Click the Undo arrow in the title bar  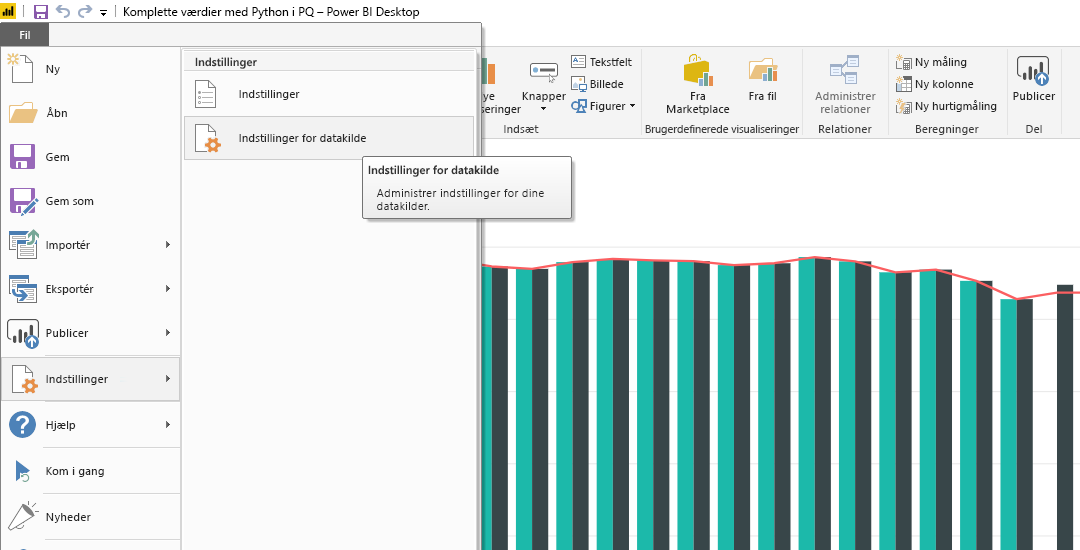click(x=63, y=12)
